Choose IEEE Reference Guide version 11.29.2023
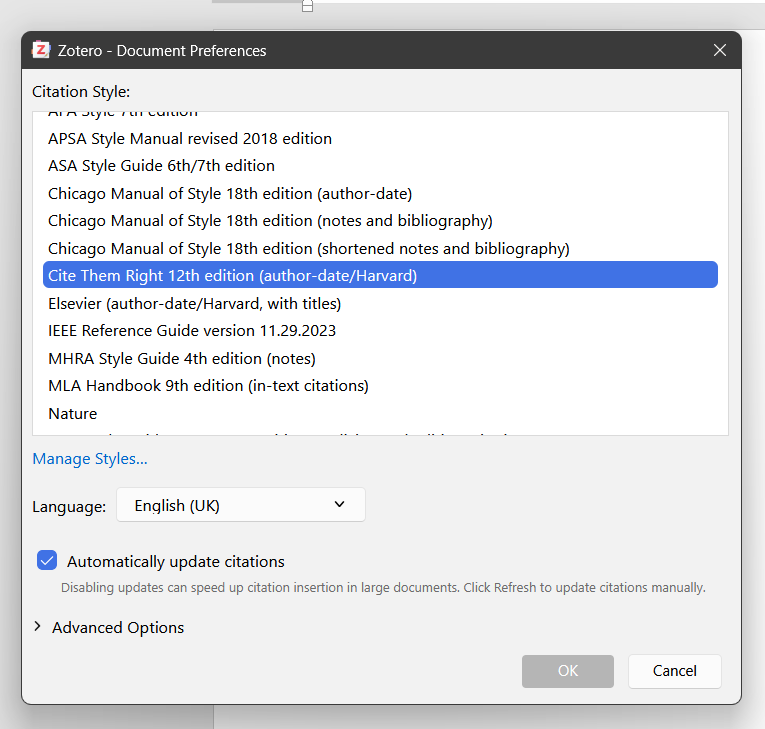Screen dimensions: 765x729 (x=380, y=331)
